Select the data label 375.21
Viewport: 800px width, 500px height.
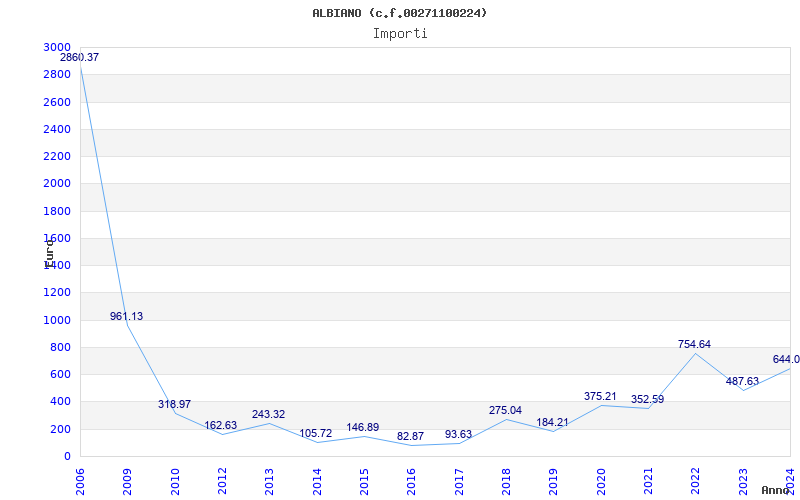600,396
